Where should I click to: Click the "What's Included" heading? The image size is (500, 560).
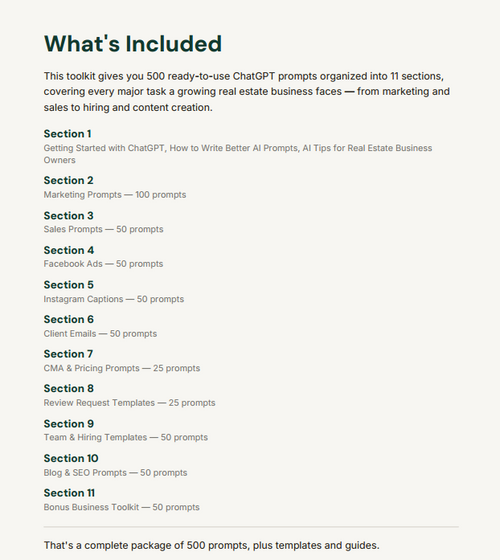point(133,44)
